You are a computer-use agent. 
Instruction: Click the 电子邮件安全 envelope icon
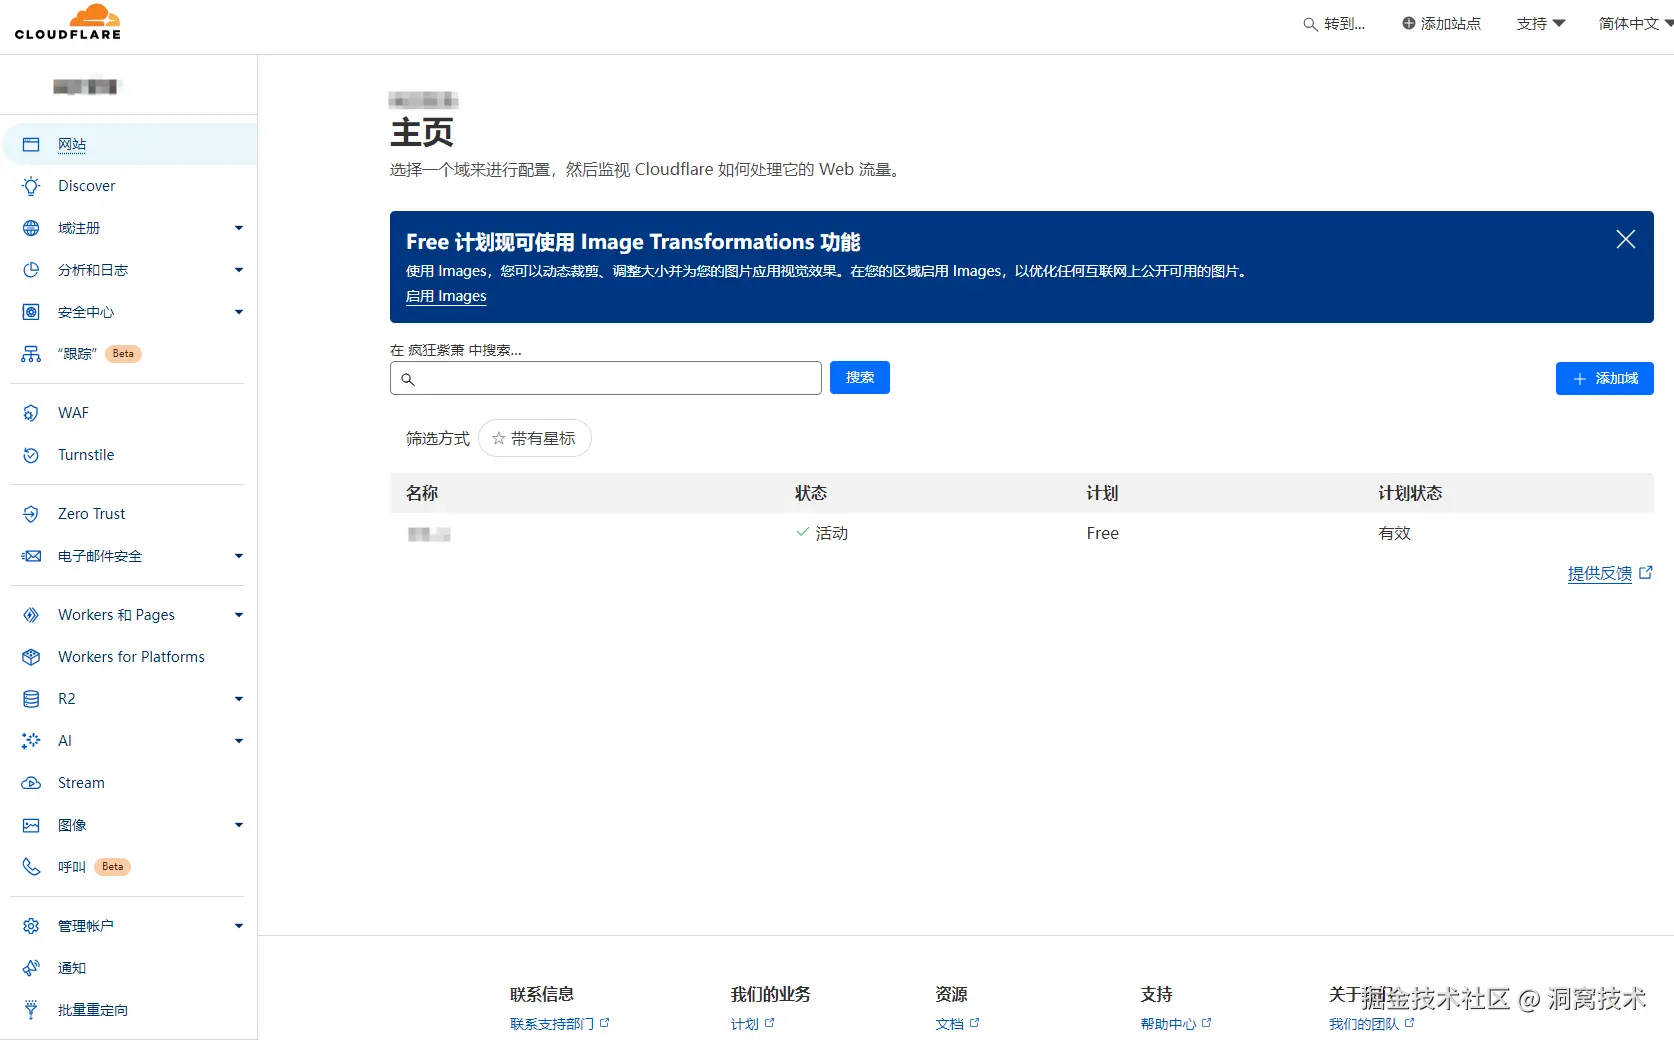click(31, 556)
